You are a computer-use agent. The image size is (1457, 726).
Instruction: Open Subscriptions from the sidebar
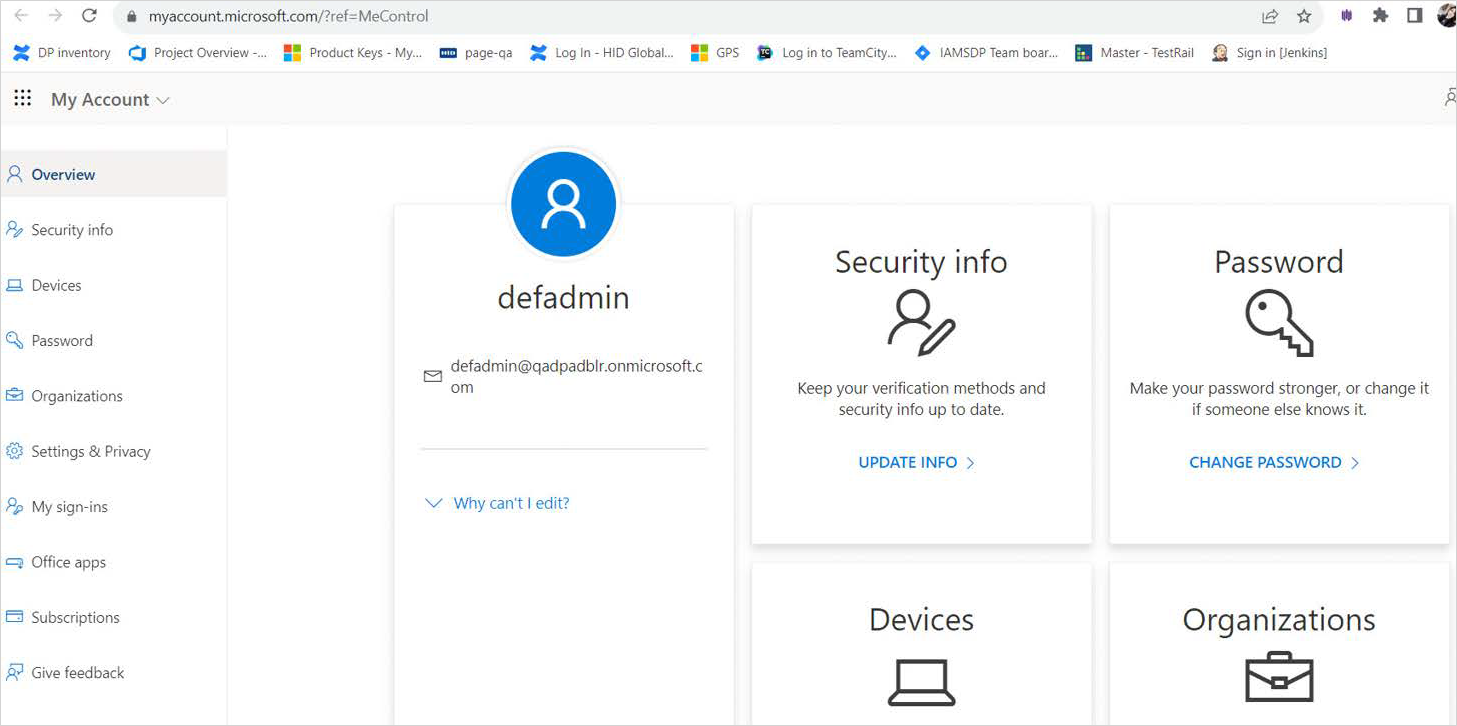(x=75, y=618)
